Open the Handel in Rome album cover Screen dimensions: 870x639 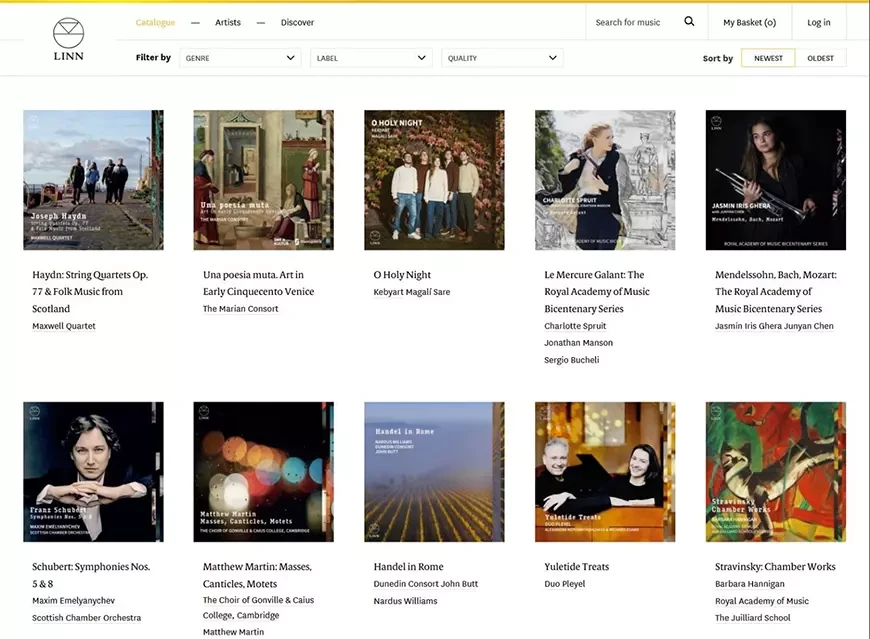coord(434,472)
